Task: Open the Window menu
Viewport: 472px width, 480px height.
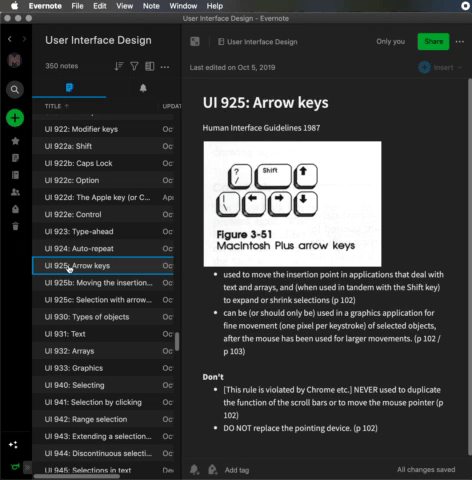Action: pos(183,6)
